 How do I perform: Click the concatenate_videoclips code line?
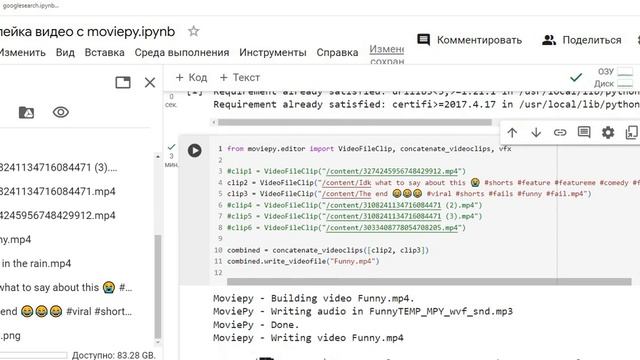328,250
